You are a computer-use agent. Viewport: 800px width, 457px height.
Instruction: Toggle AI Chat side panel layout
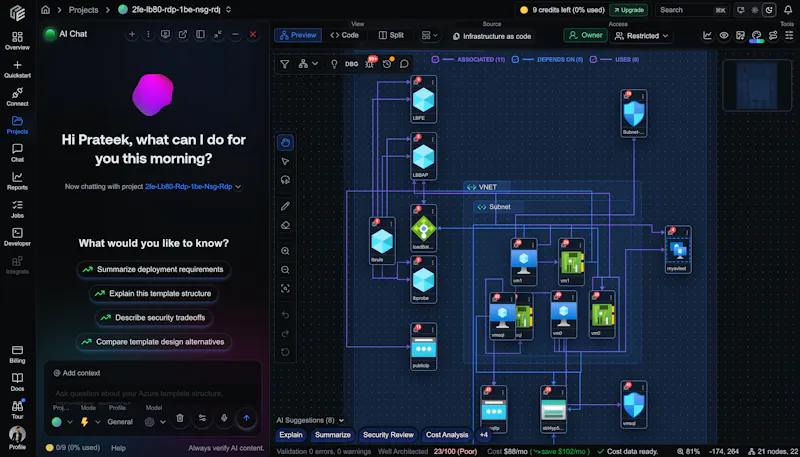click(200, 34)
